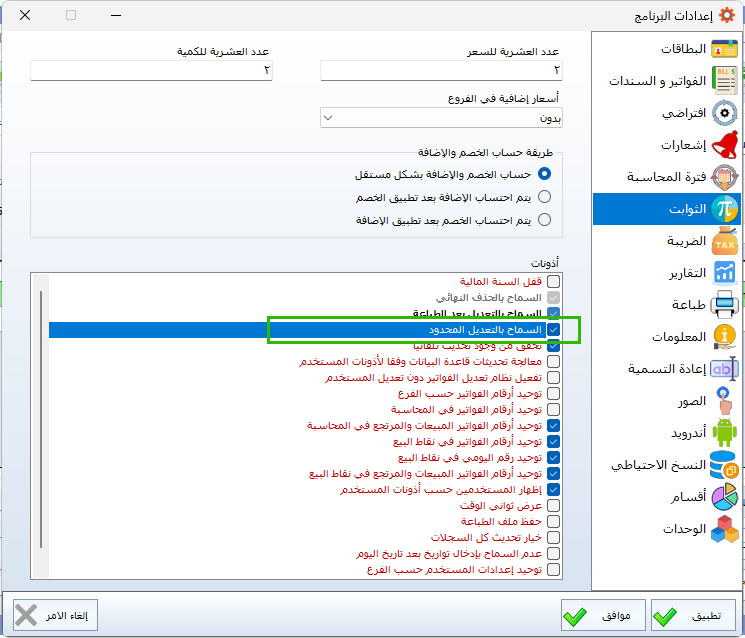Open the أندرويد Android icon
Image resolution: width=745 pixels, height=638 pixels.
pyautogui.click(x=724, y=433)
